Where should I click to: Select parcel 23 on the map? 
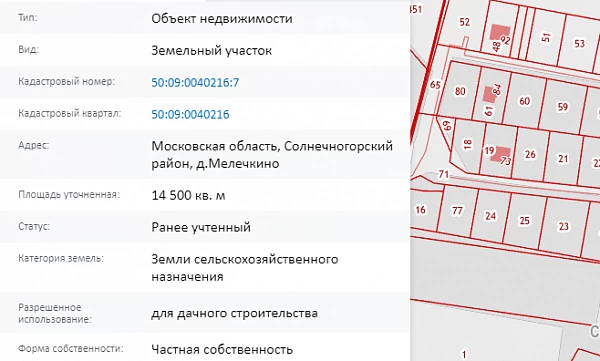[563, 226]
